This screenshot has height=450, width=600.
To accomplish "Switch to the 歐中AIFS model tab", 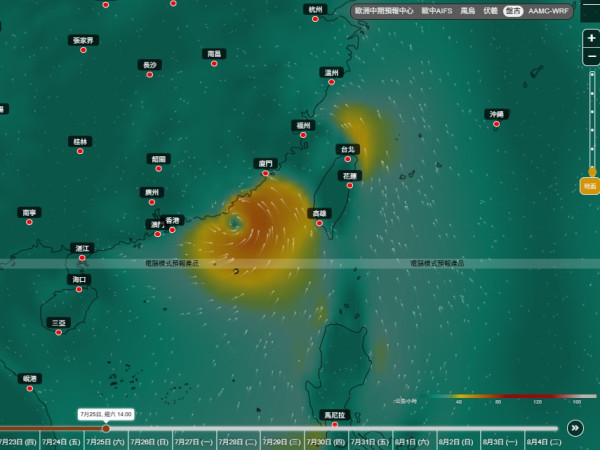I will pyautogui.click(x=437, y=11).
